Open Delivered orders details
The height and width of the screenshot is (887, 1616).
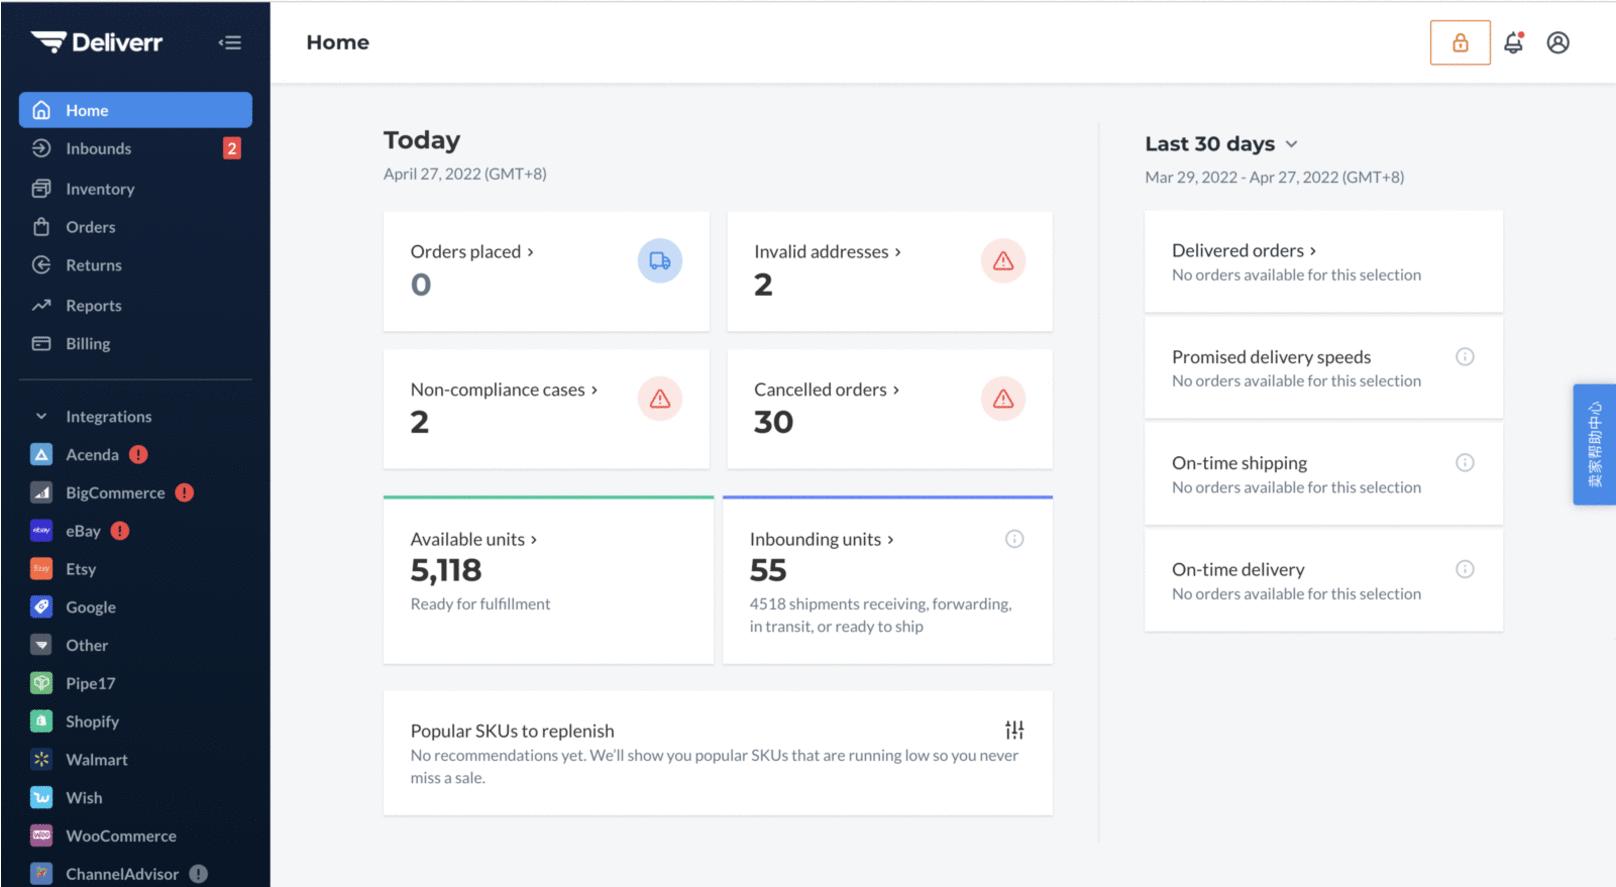[x=1243, y=251]
